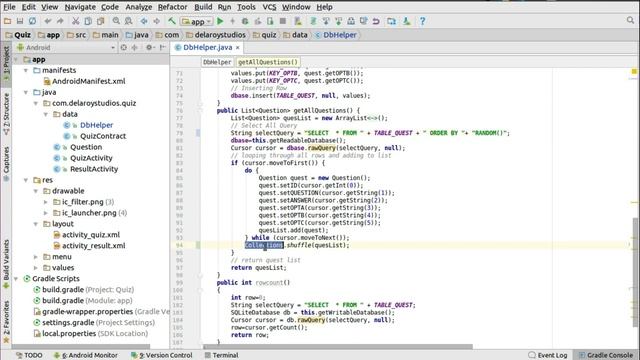
Task: Click the Save All toolbar icon
Action: [x=20, y=21]
